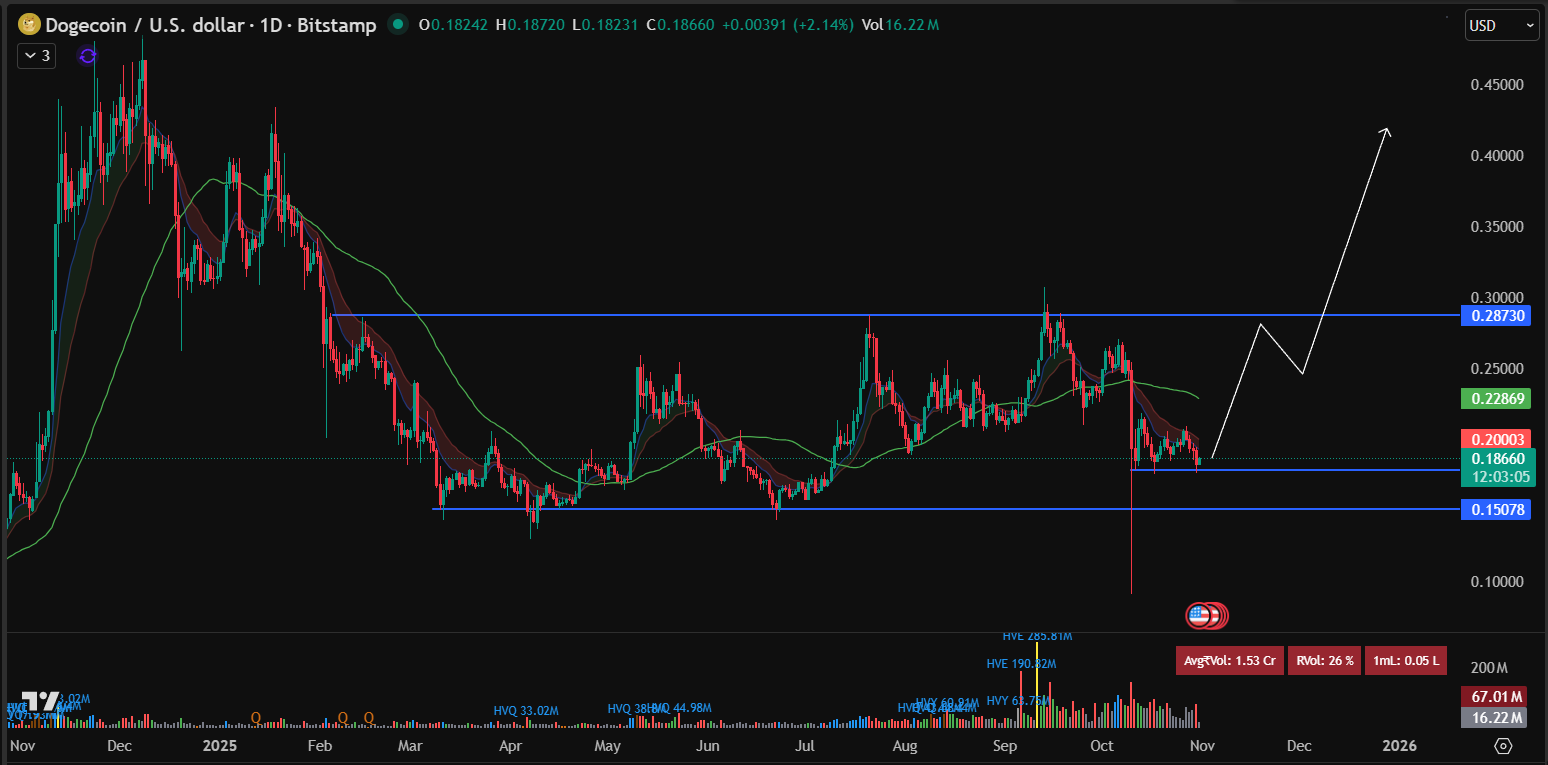1548x765 pixels.
Task: Select the 0.28730 blue price label
Action: (1495, 316)
